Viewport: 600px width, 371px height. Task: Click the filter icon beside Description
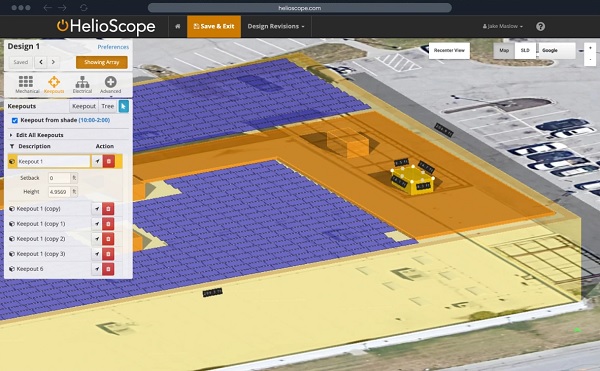[x=12, y=146]
